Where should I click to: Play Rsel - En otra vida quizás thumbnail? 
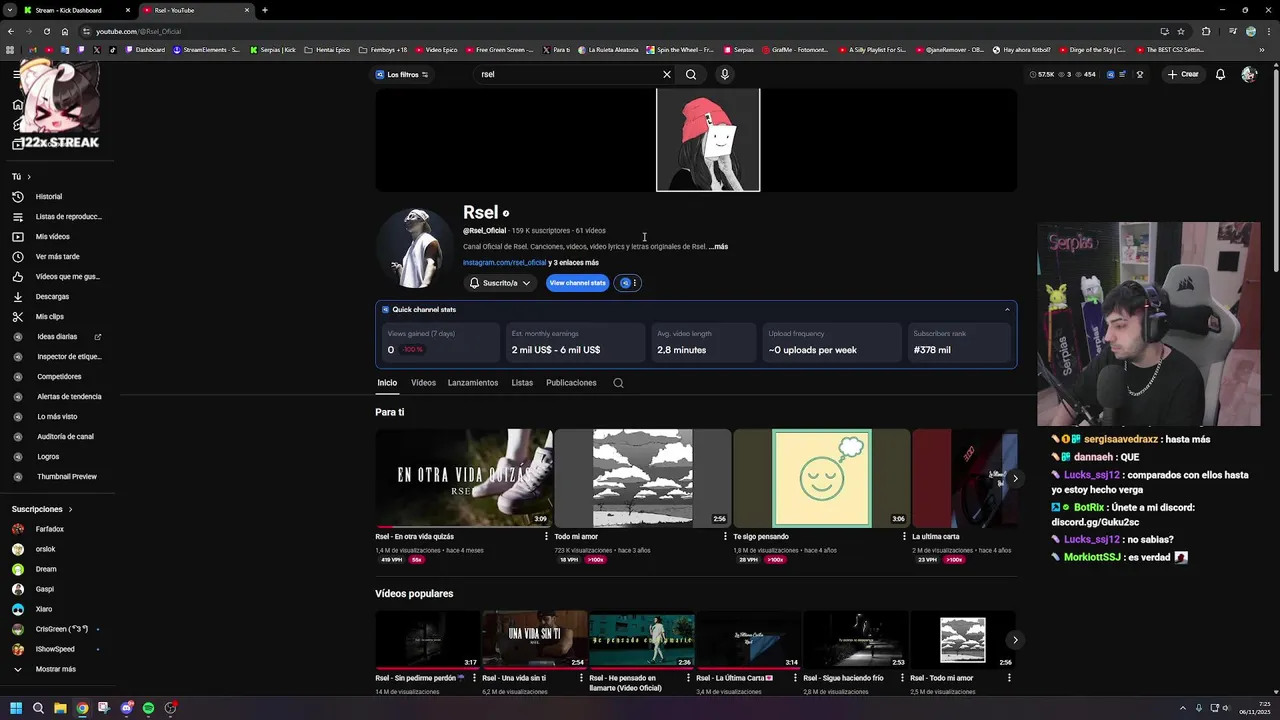pyautogui.click(x=464, y=478)
